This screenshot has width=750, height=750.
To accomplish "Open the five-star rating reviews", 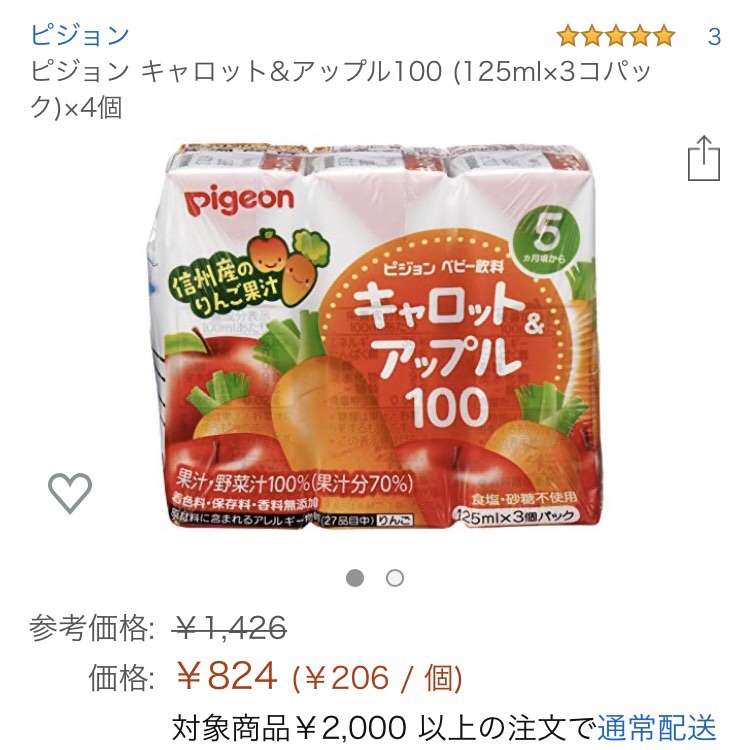I will pyautogui.click(x=616, y=37).
